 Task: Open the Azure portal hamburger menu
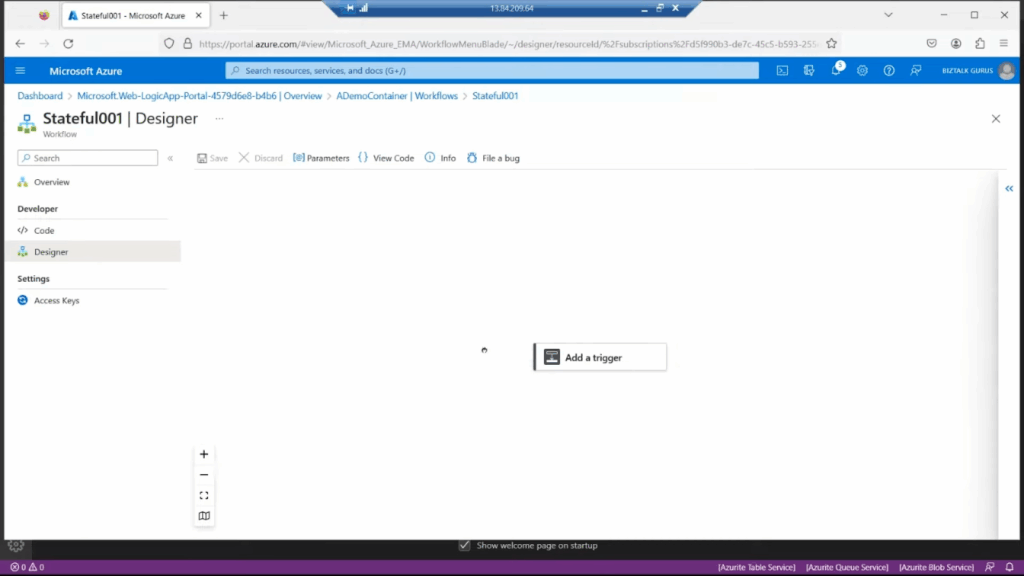coord(20,71)
